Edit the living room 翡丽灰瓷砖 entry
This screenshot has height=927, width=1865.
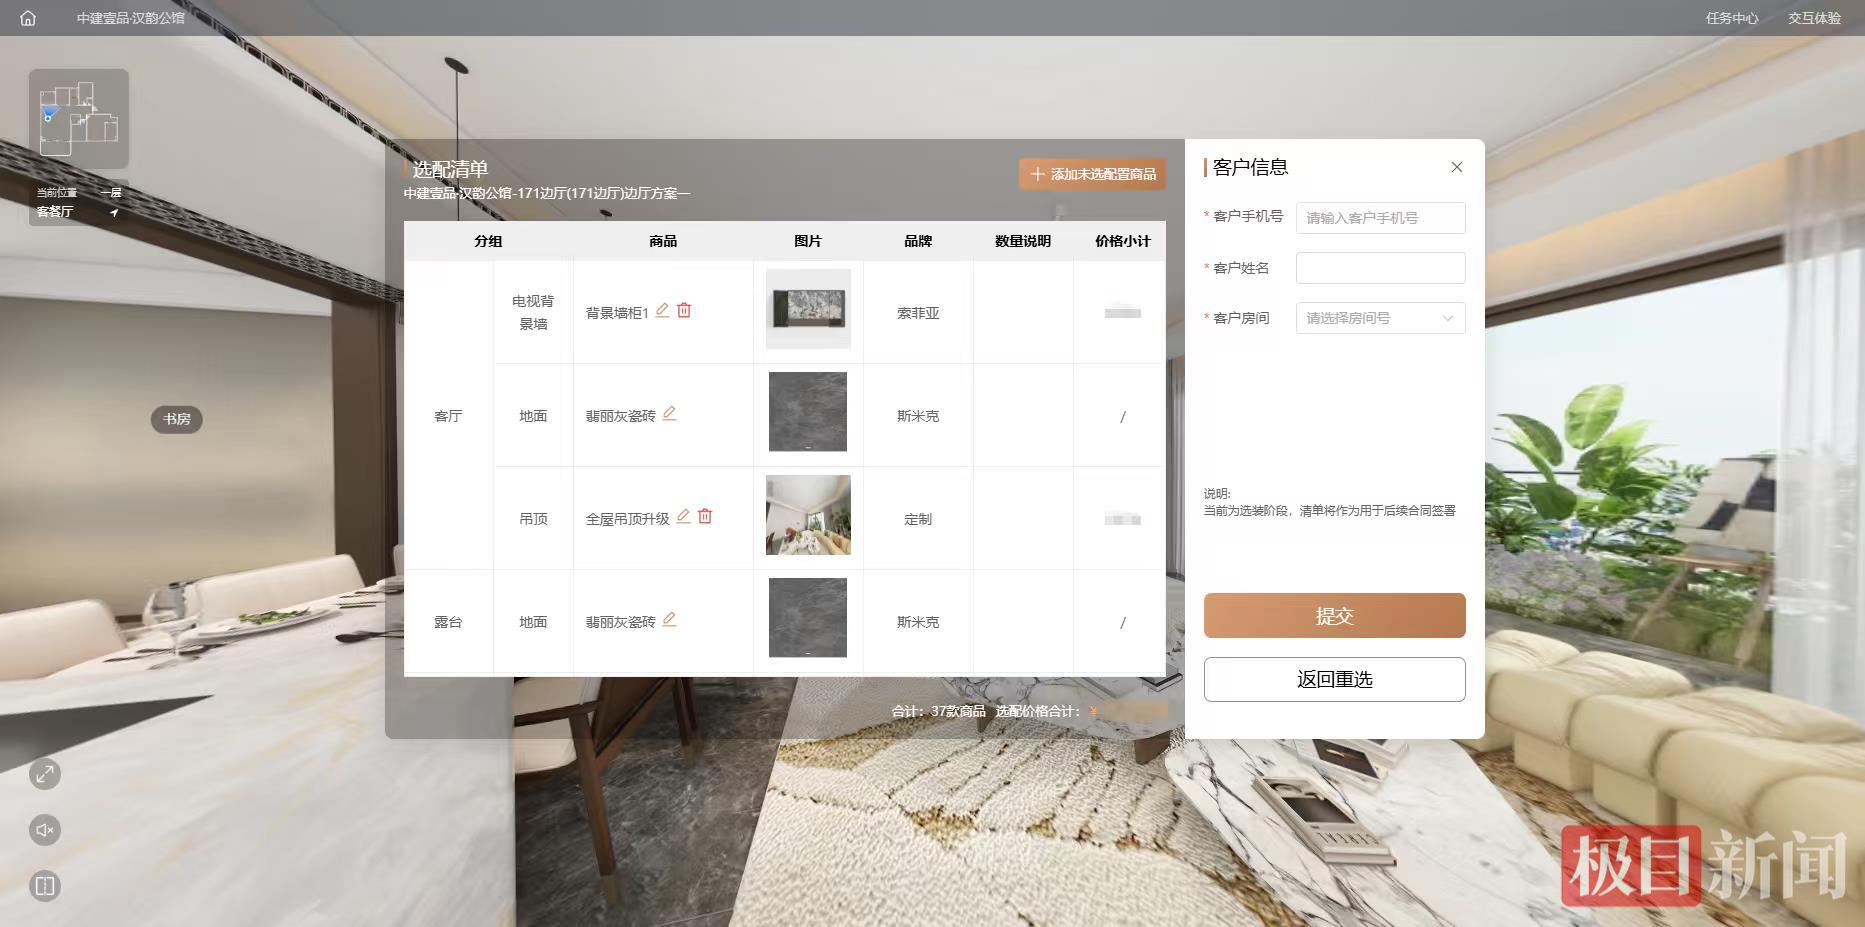click(669, 414)
